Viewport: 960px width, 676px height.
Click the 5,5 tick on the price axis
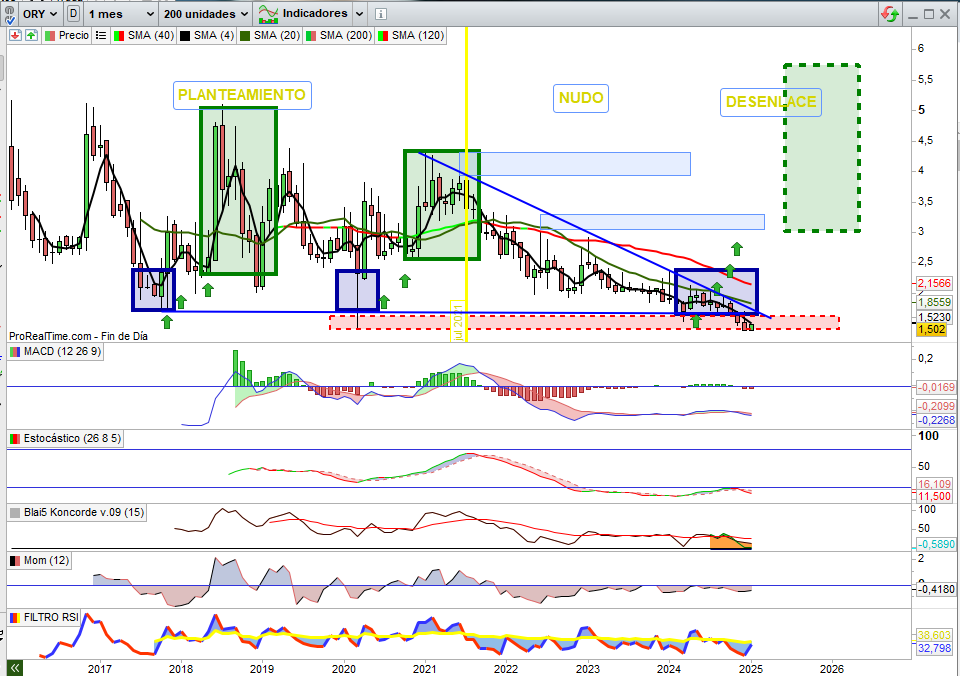[x=925, y=79]
